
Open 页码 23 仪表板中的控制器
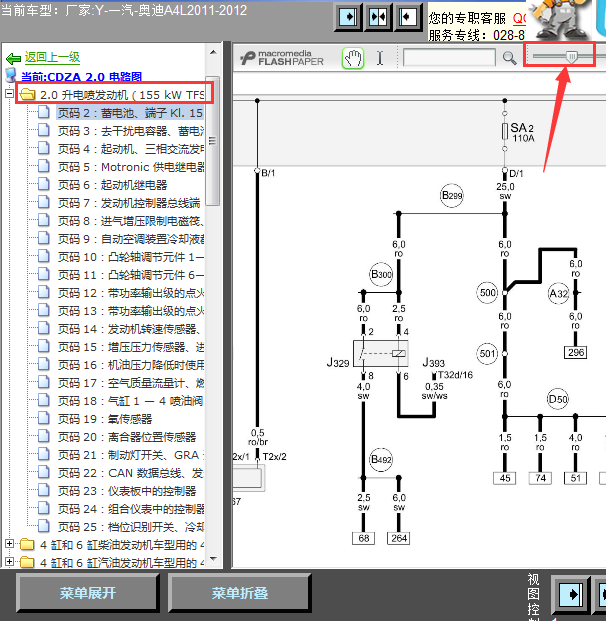click(127, 491)
